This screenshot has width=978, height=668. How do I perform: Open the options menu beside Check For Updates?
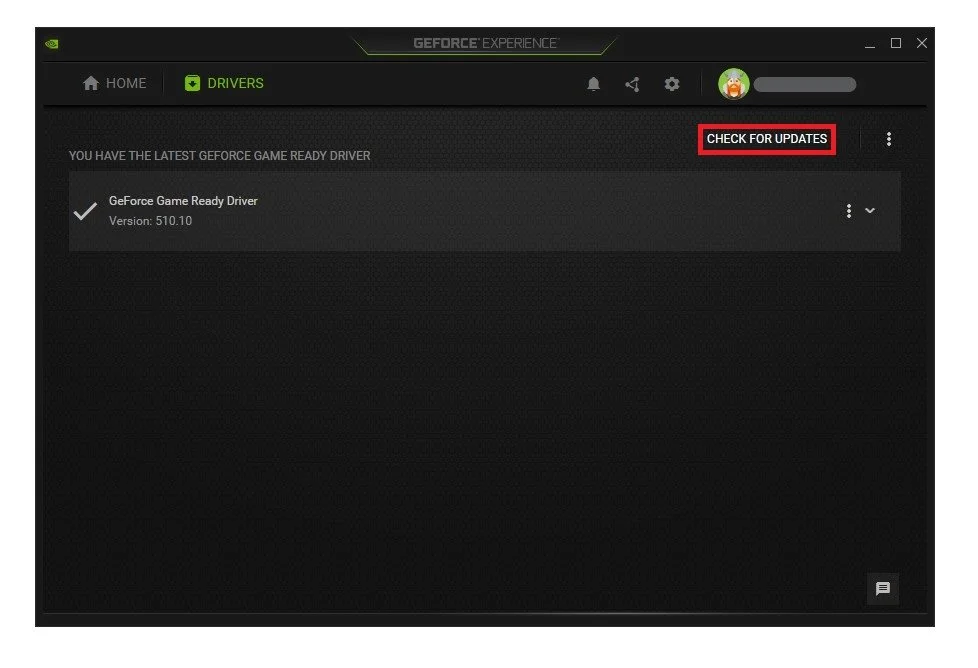(x=889, y=139)
